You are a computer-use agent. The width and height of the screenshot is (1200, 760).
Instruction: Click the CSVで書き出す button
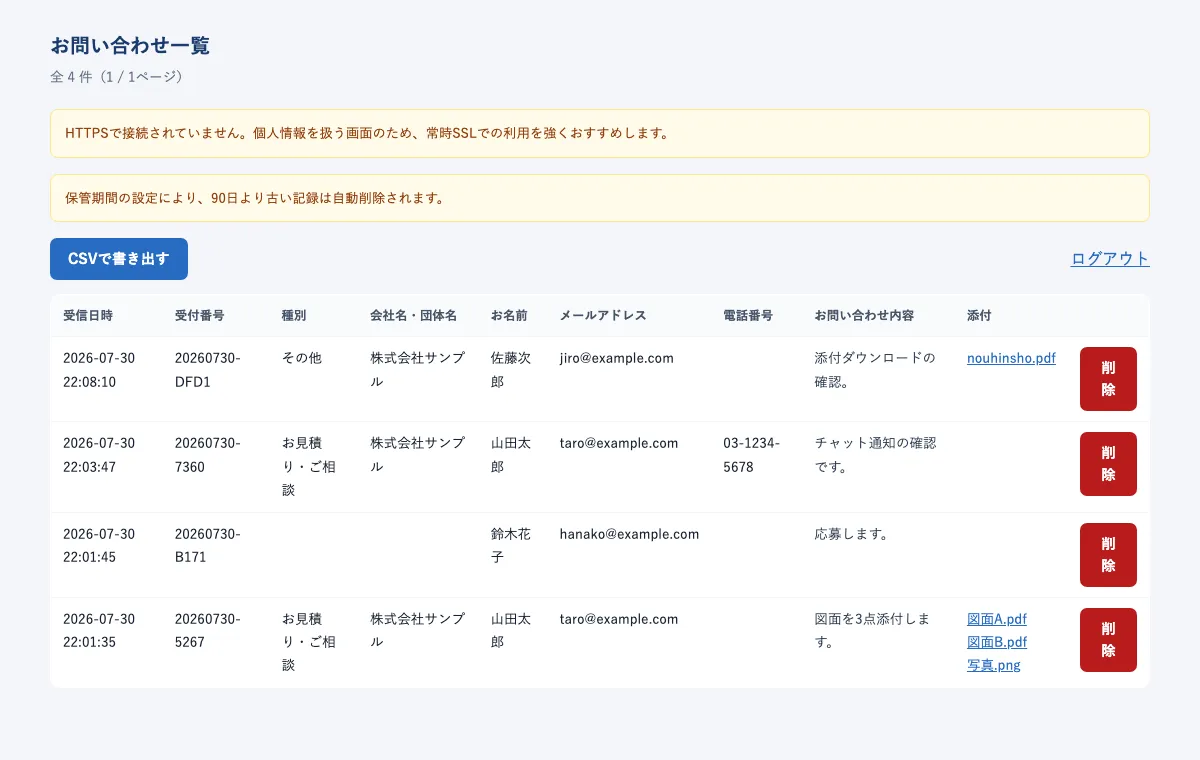[x=119, y=259]
